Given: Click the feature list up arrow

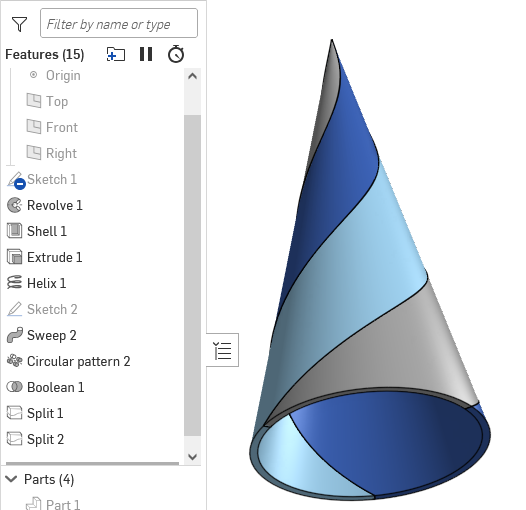Looking at the screenshot, I should 193,76.
